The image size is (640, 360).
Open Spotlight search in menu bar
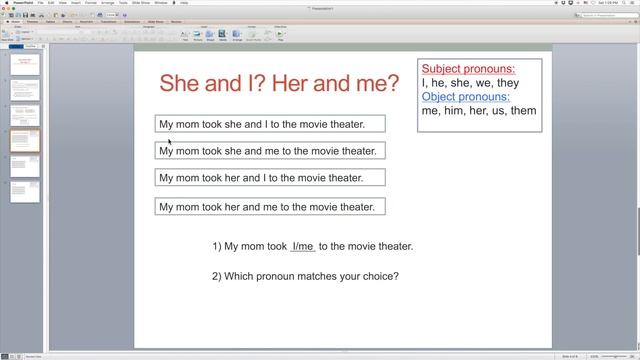(x=624, y=3)
